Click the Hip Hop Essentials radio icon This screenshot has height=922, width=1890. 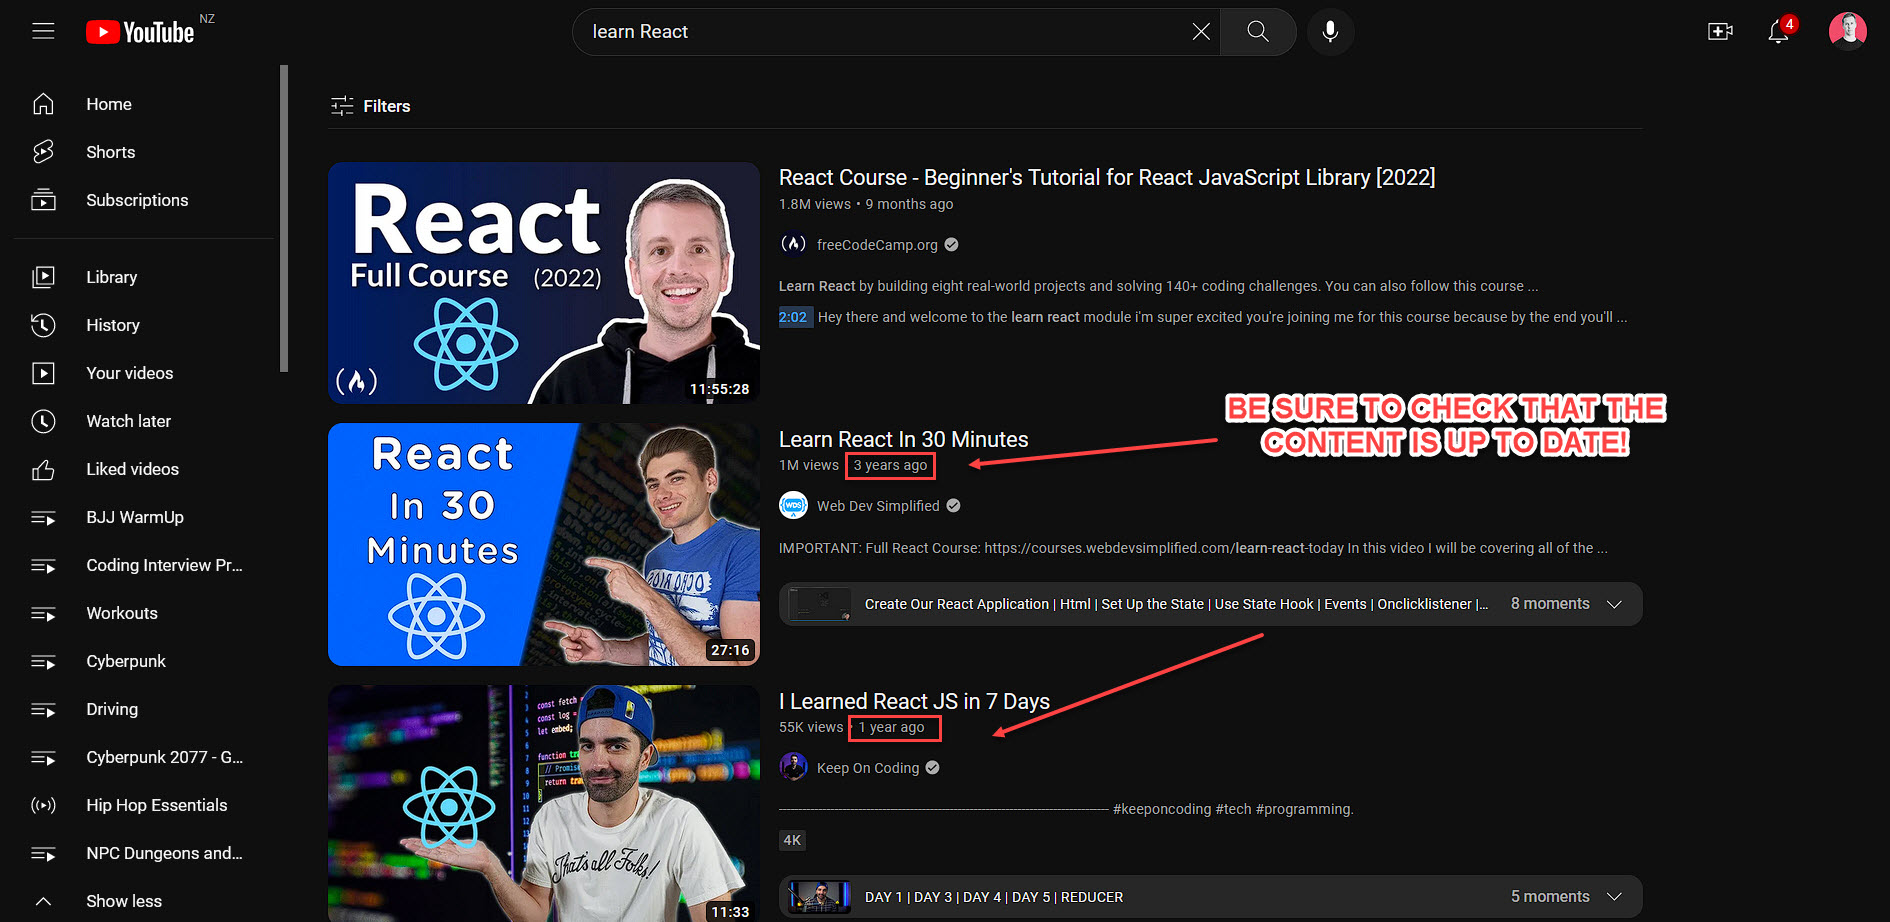pos(43,805)
